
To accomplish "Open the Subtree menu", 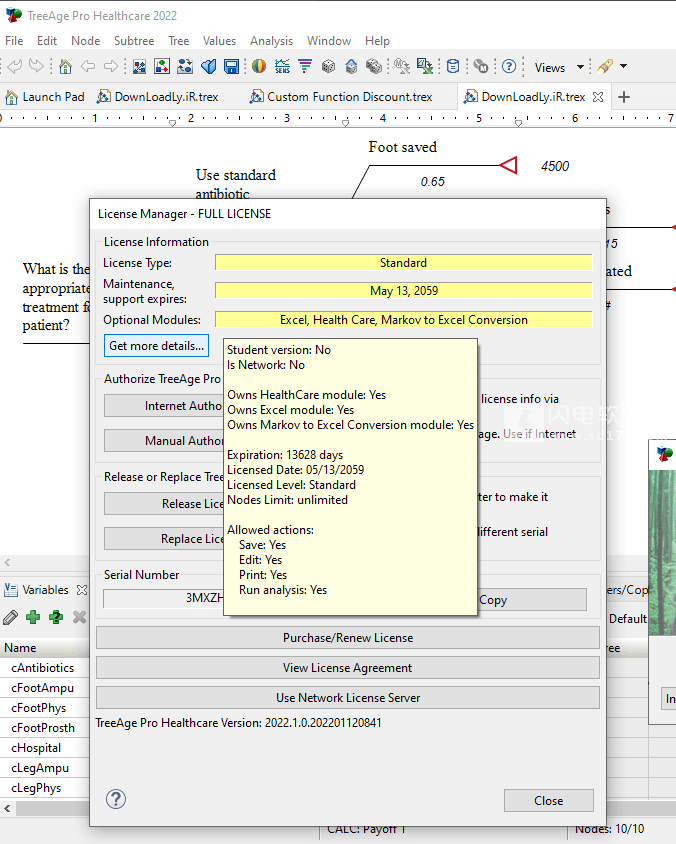I will (x=134, y=41).
